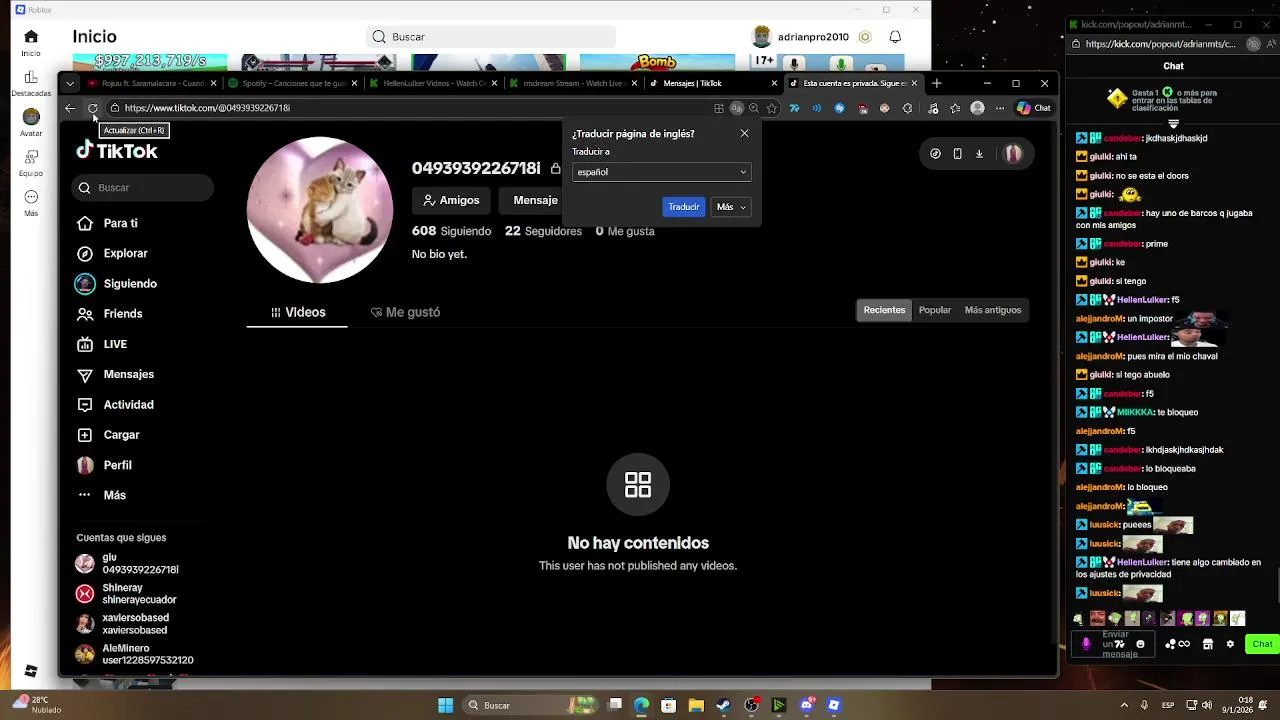This screenshot has width=1280, height=720.
Task: Select the Recientes sort option
Action: (884, 310)
